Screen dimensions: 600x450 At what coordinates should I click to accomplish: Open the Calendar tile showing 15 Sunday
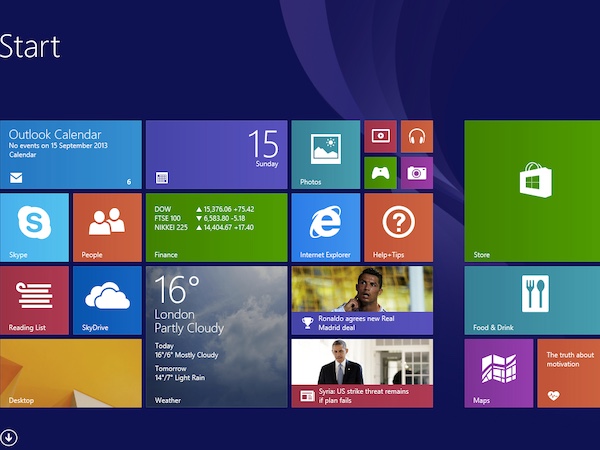coord(217,155)
